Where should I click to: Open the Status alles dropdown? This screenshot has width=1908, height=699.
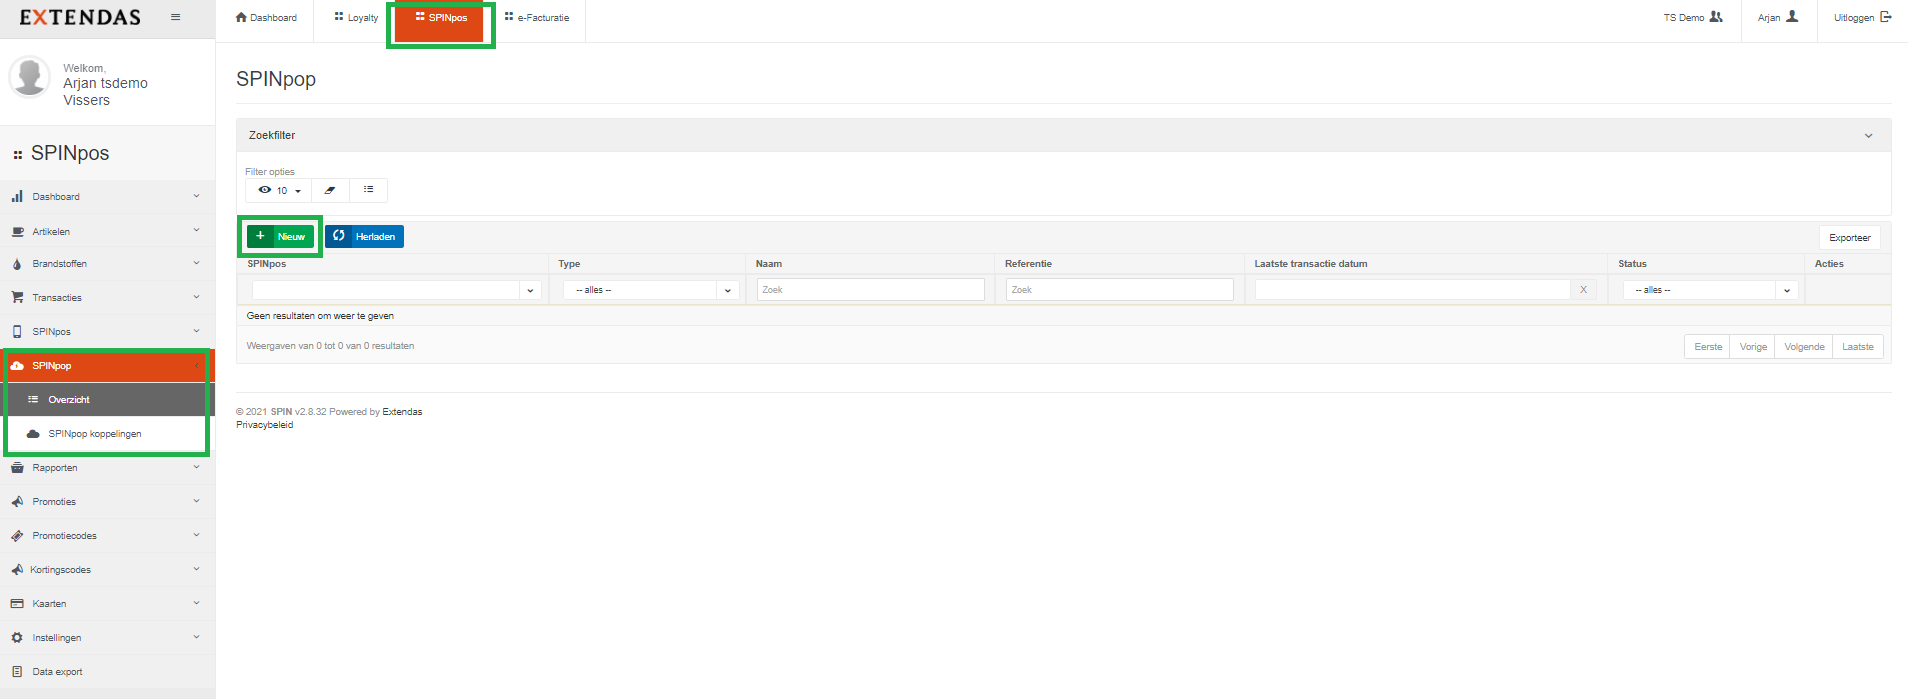(x=1710, y=290)
